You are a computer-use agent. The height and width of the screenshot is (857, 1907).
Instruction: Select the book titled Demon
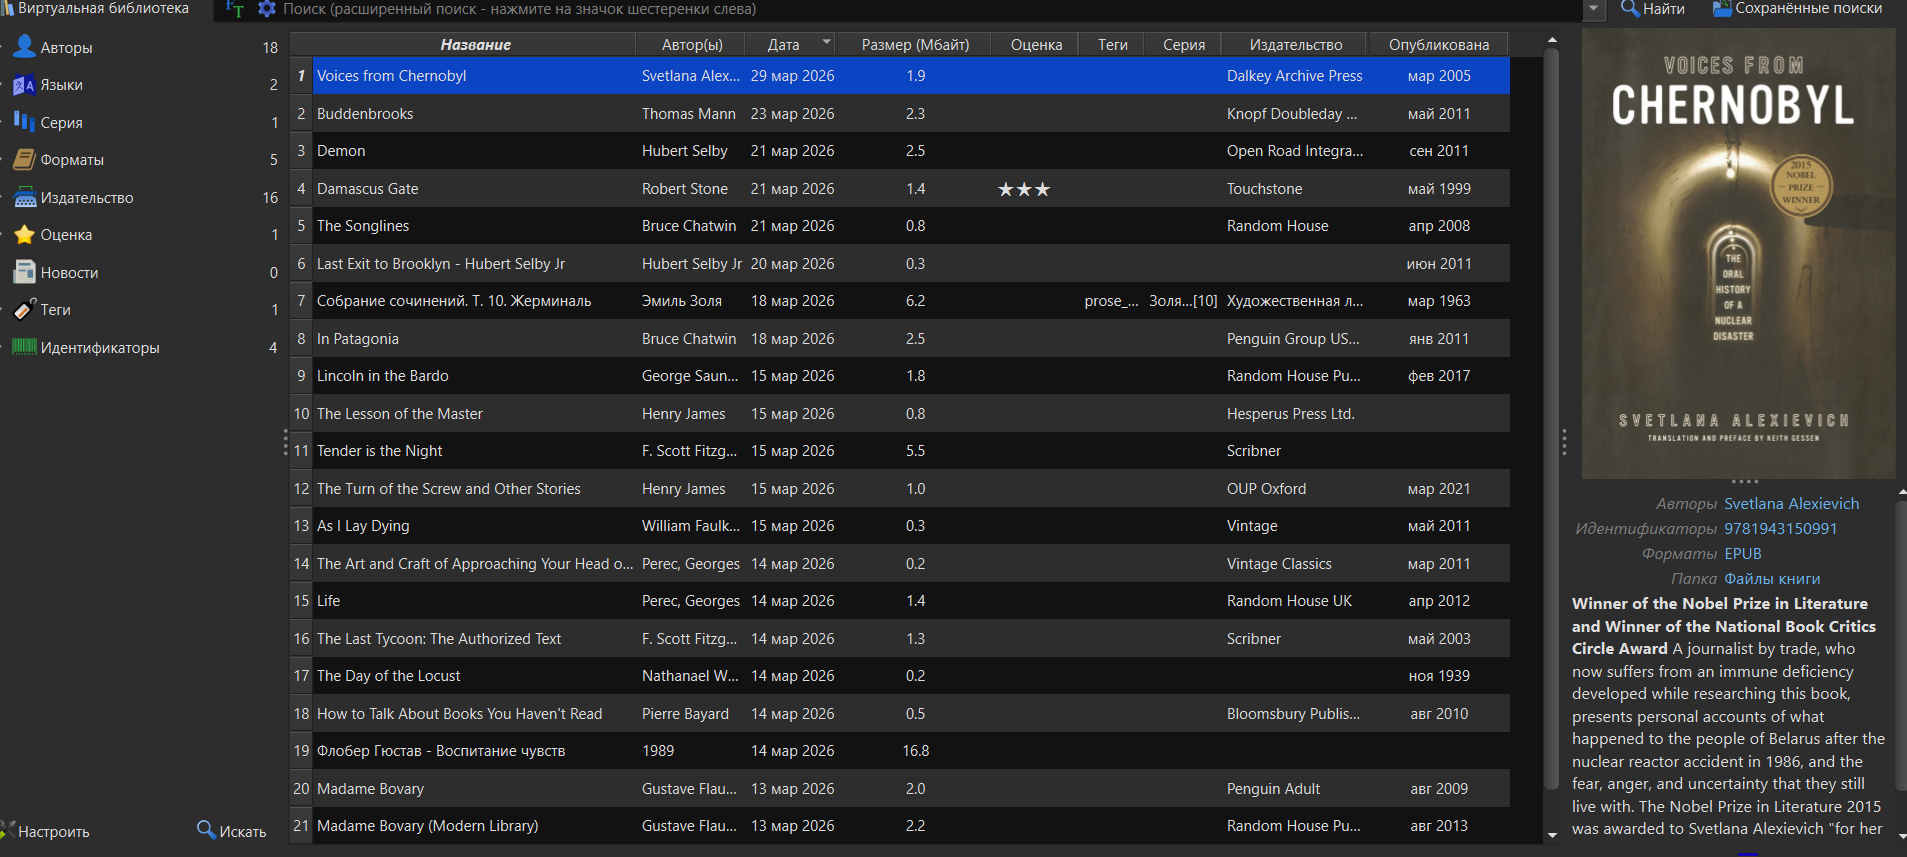[x=341, y=151]
